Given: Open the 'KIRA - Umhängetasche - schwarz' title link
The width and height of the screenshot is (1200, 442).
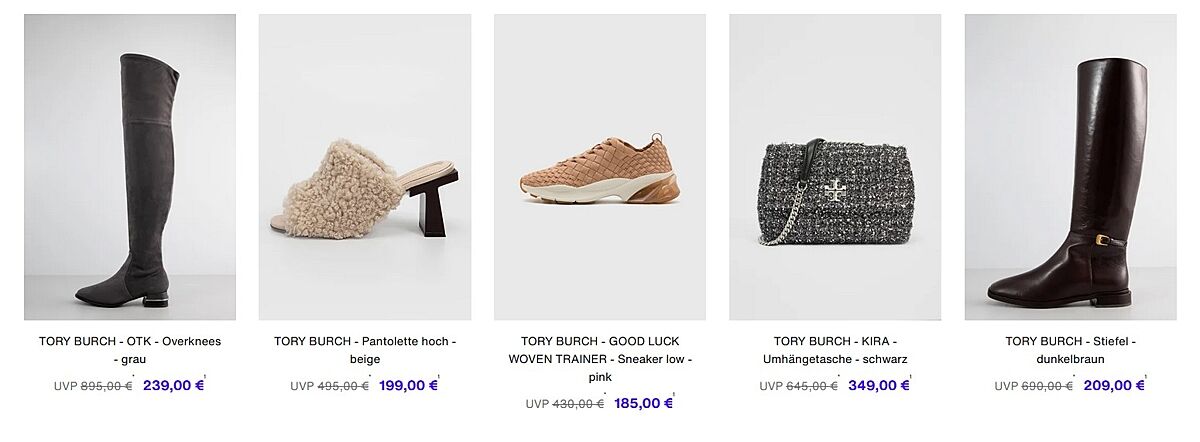Looking at the screenshot, I should click(x=835, y=349).
